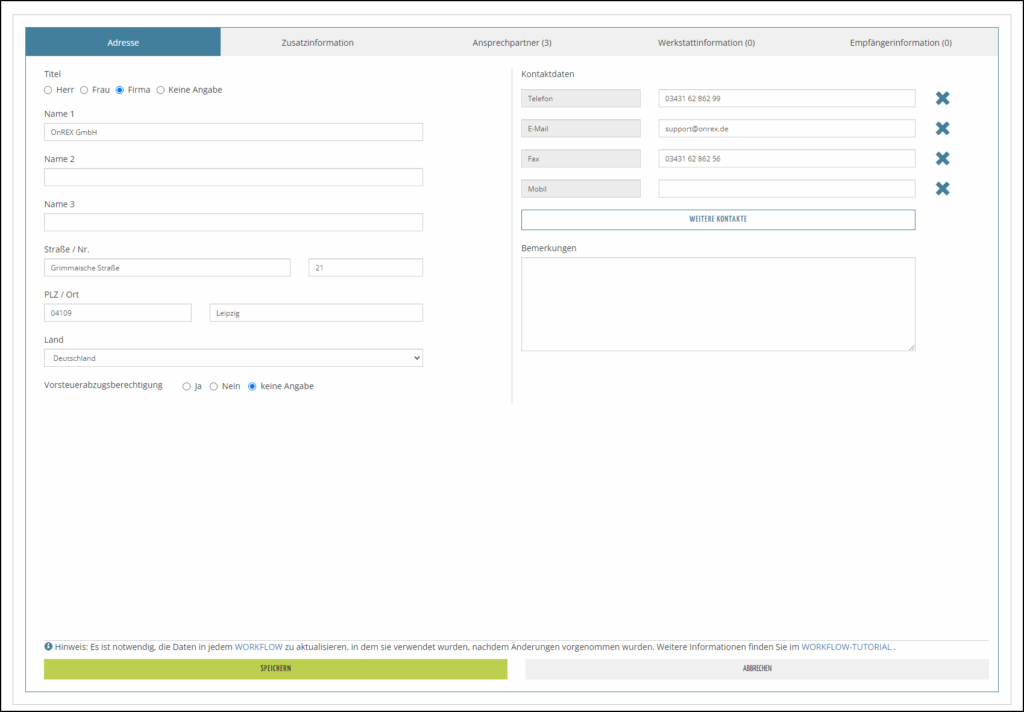
Task: Add more contacts via Weitere Kontakte
Action: click(x=718, y=219)
